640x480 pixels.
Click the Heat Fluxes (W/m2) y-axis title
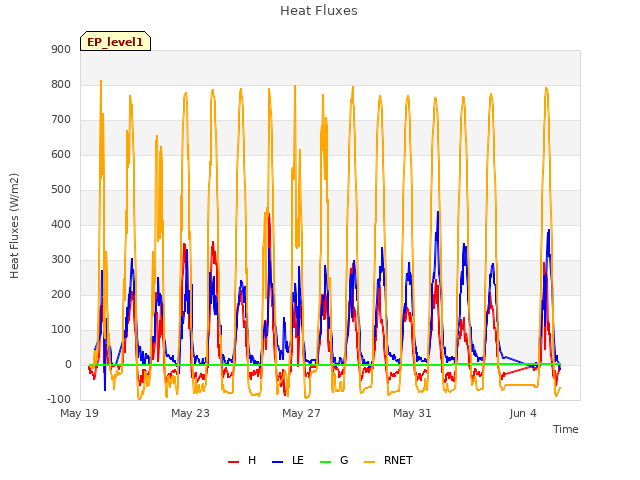(x=14, y=226)
